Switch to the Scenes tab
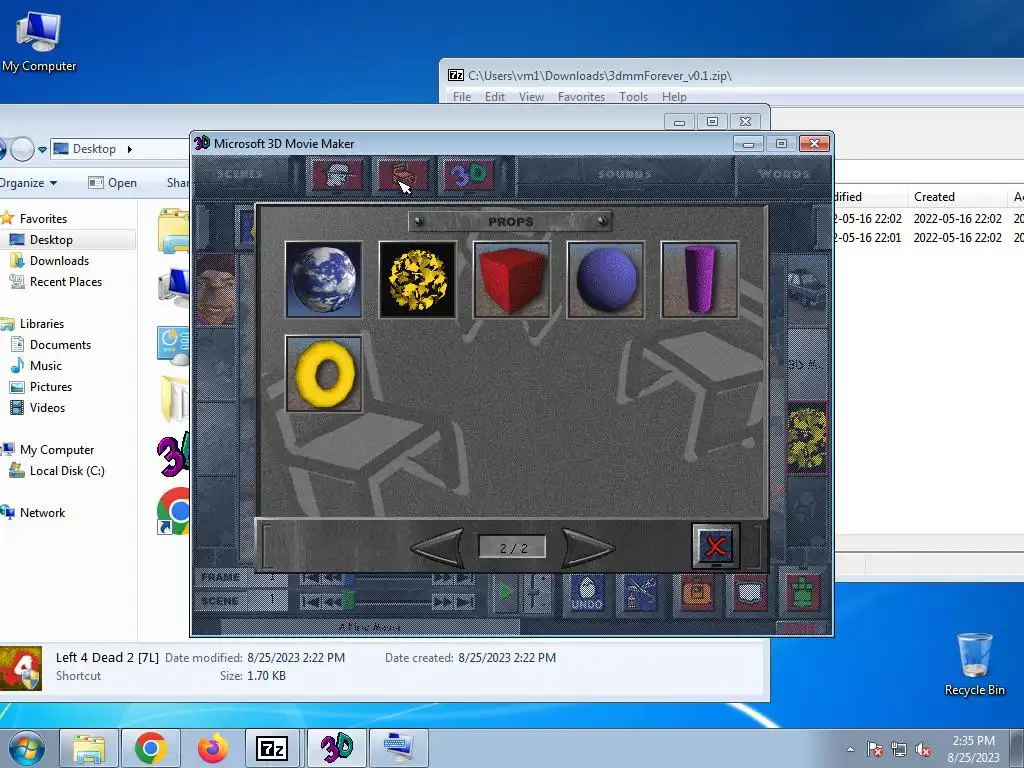 (x=240, y=174)
